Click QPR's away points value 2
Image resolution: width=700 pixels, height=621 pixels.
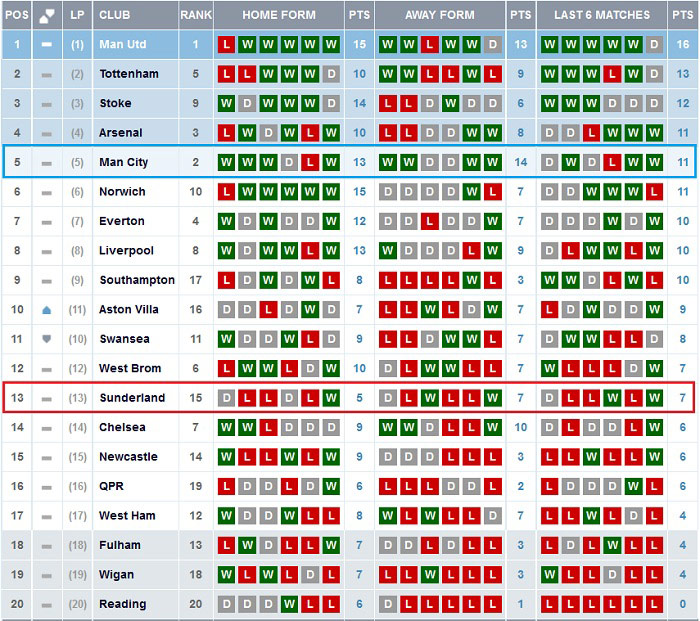[x=521, y=487]
